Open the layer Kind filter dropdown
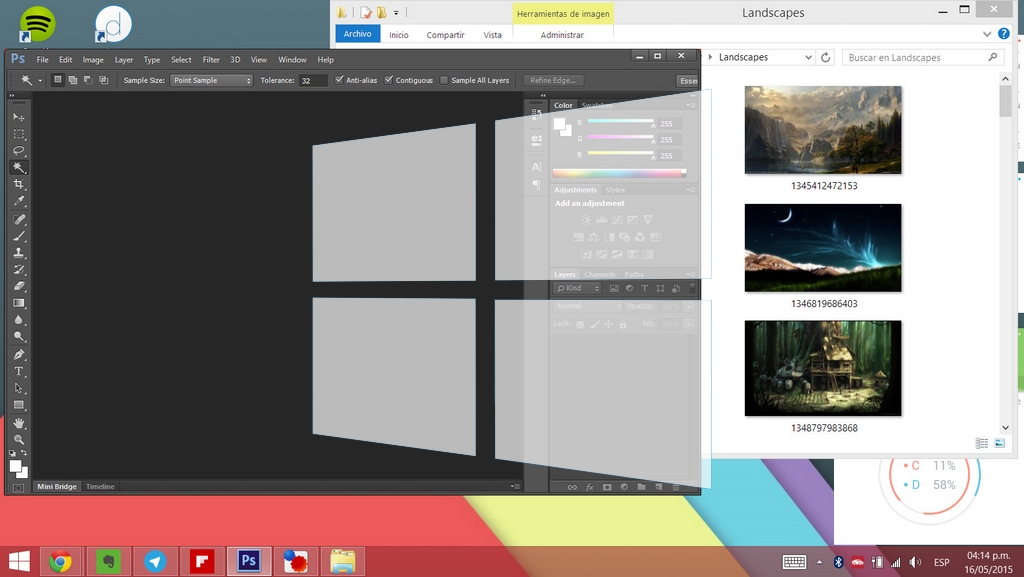1024x577 pixels. (x=577, y=288)
